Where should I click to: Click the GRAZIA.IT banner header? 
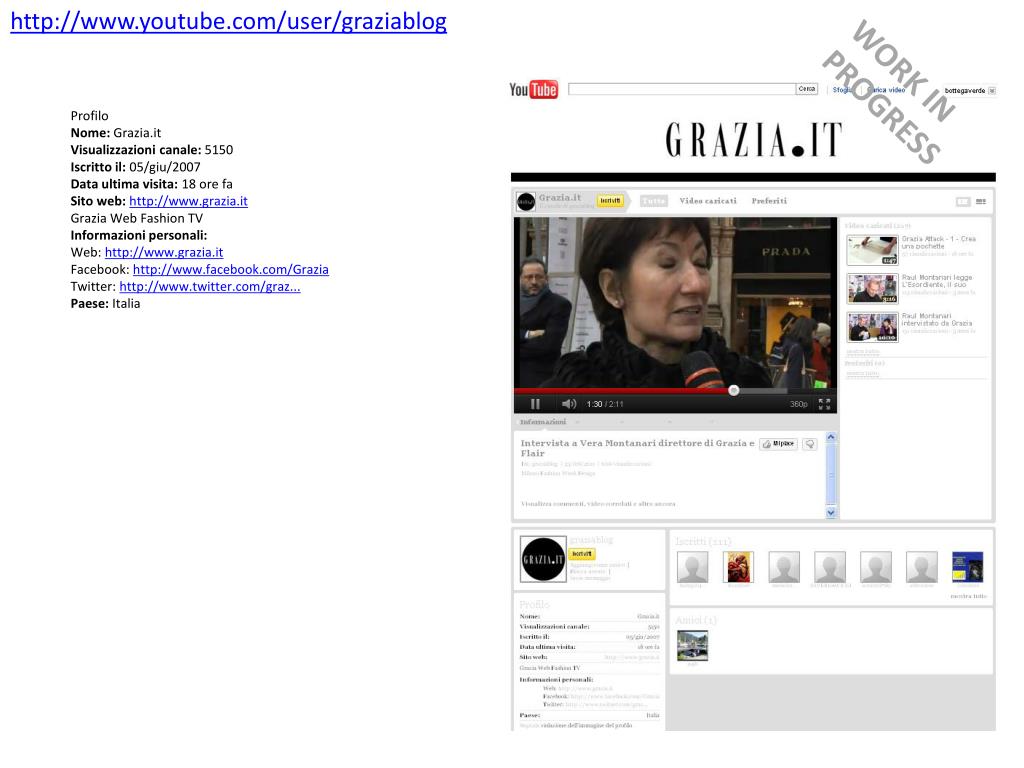[754, 140]
